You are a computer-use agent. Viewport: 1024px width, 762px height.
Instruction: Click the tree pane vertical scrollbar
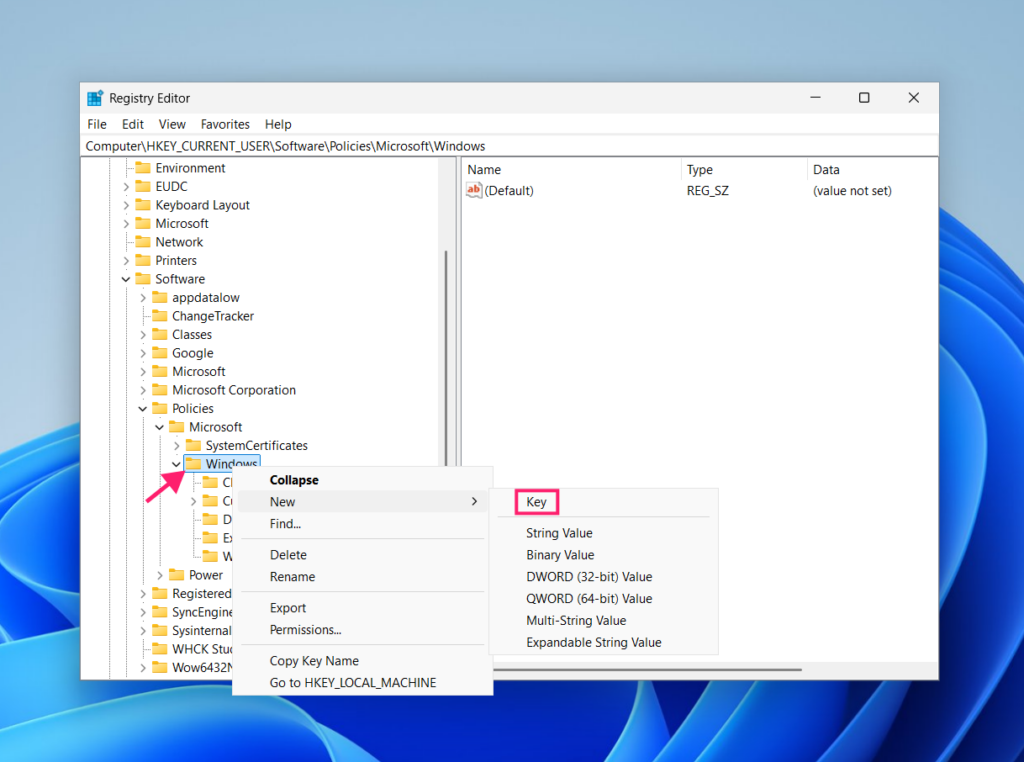(446, 358)
